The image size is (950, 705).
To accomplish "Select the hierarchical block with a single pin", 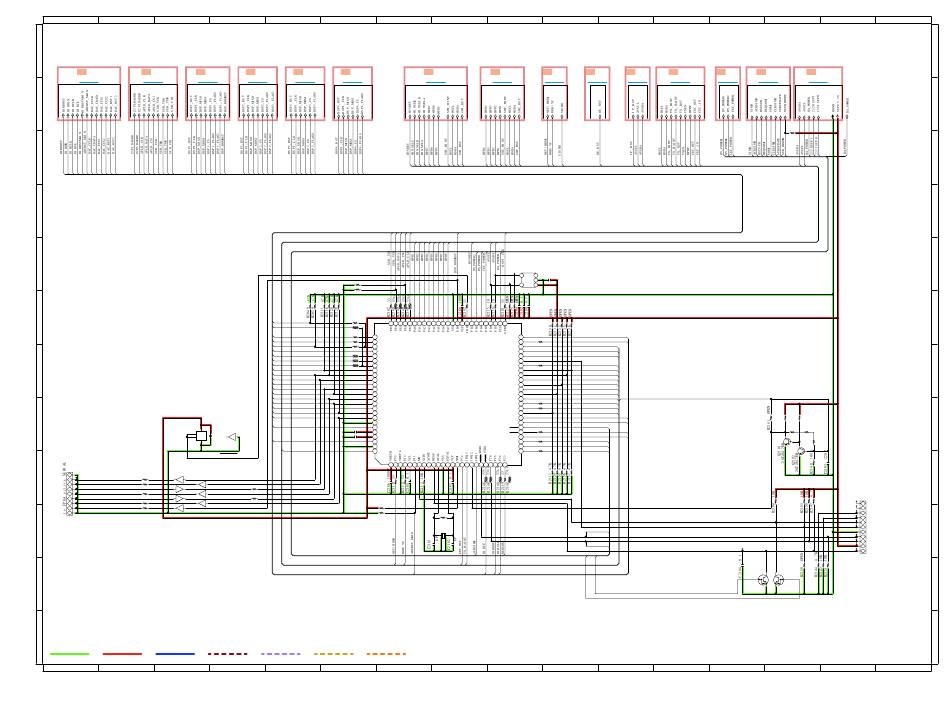I will tap(597, 94).
